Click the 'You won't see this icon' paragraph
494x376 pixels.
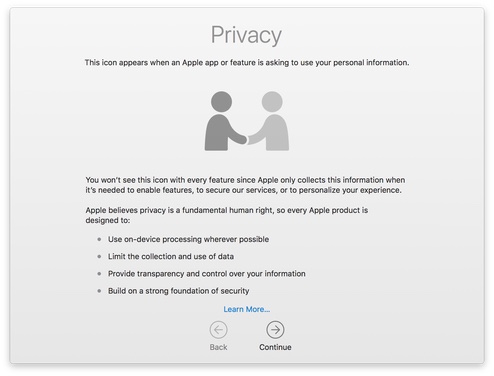point(245,185)
